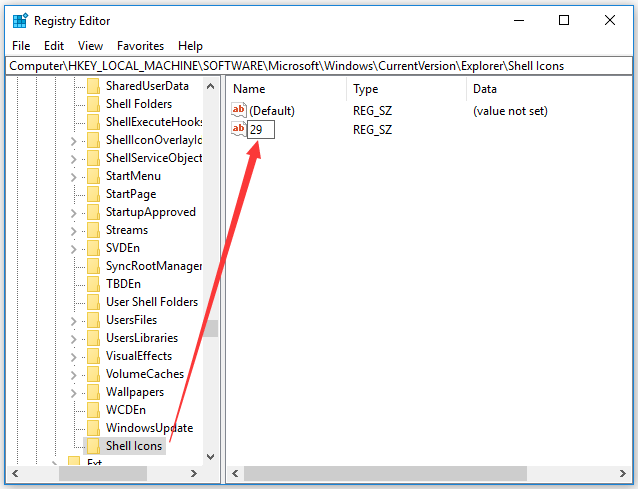Select the ShellExecuteHooks folder icon

[94, 122]
